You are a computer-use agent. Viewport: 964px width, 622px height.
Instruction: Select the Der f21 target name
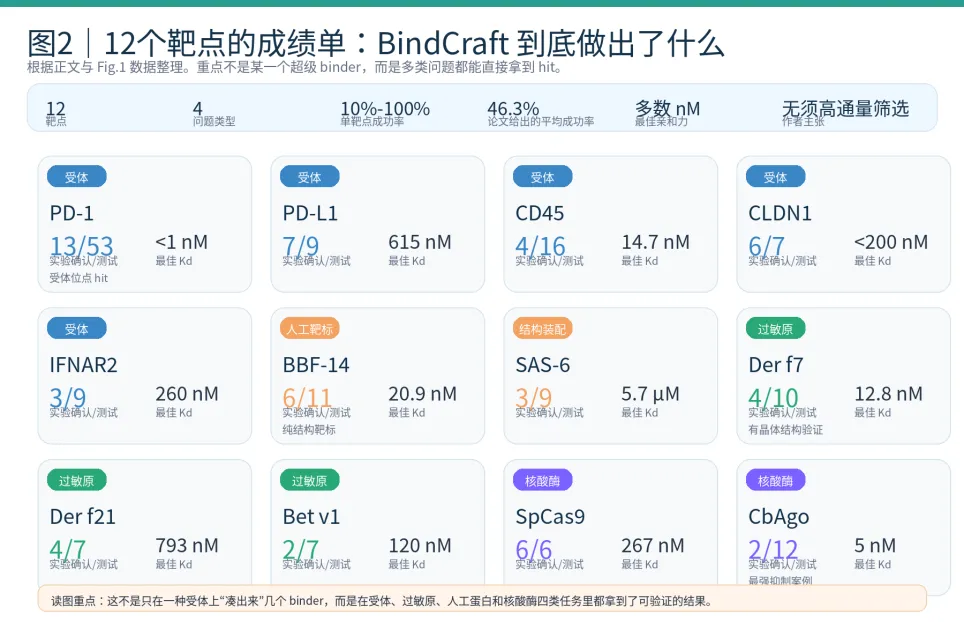click(x=82, y=517)
